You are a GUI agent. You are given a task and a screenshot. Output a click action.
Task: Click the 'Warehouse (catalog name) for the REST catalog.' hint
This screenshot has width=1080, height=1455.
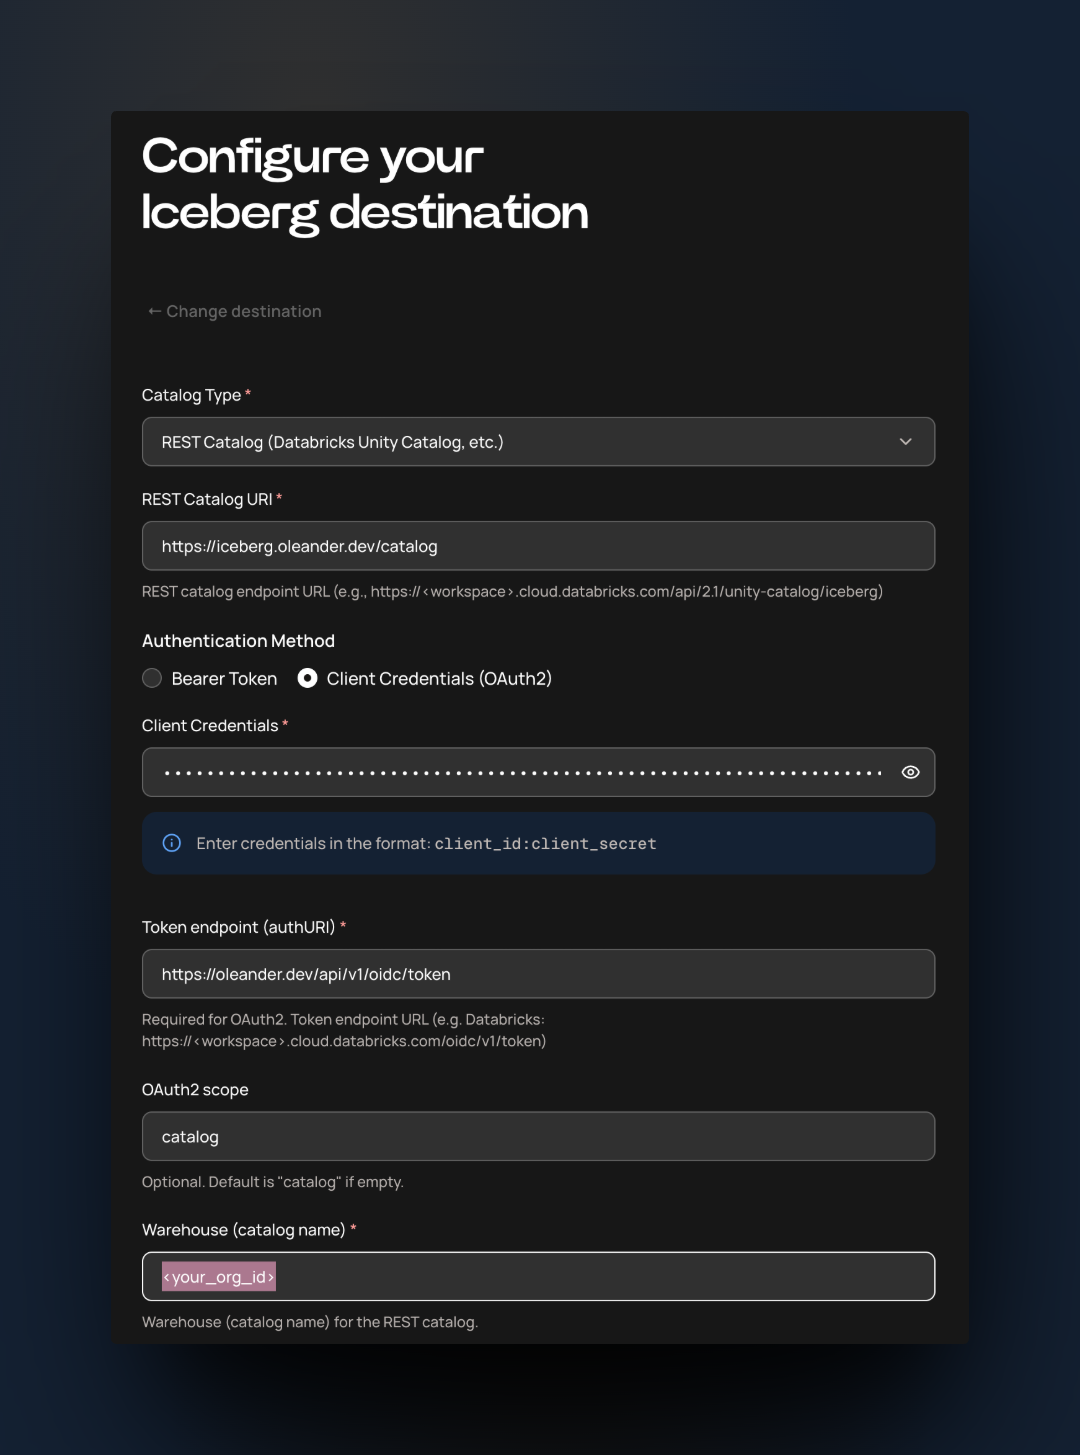point(310,1322)
